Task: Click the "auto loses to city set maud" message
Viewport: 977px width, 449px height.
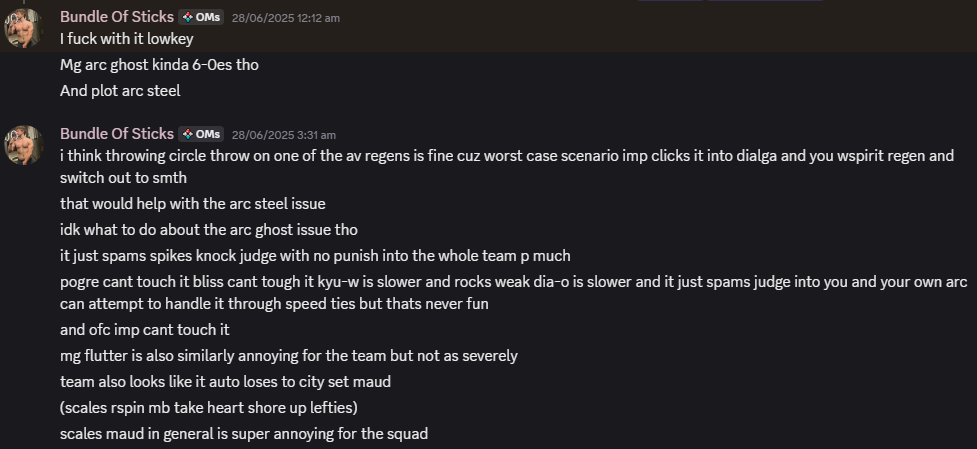Action: click(x=225, y=382)
